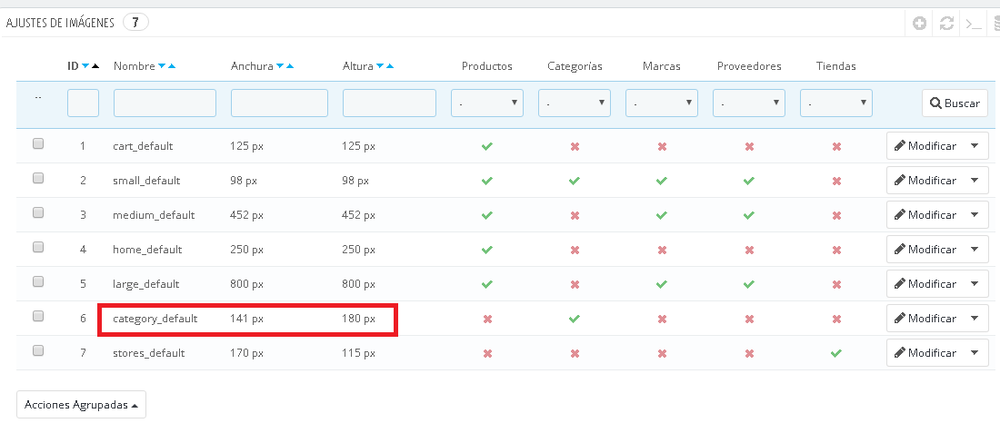Modify the small_default image type

(x=925, y=180)
